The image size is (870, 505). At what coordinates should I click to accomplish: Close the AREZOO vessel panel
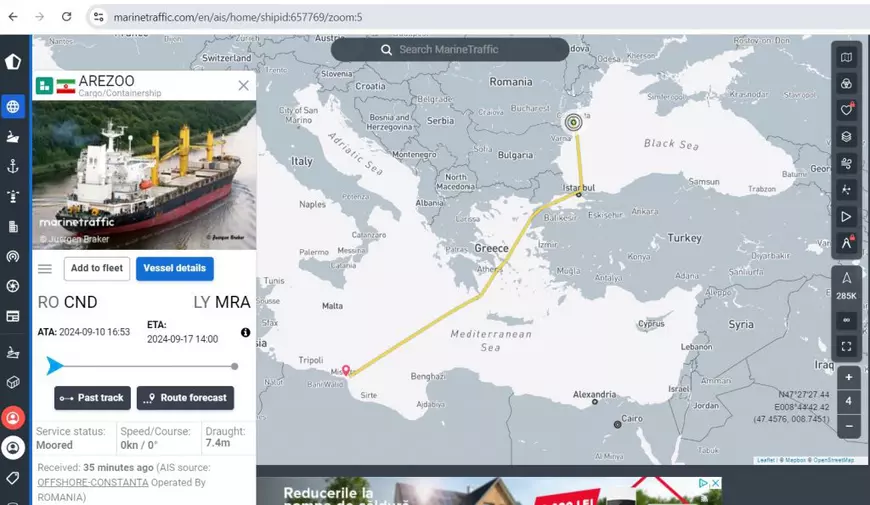[243, 85]
